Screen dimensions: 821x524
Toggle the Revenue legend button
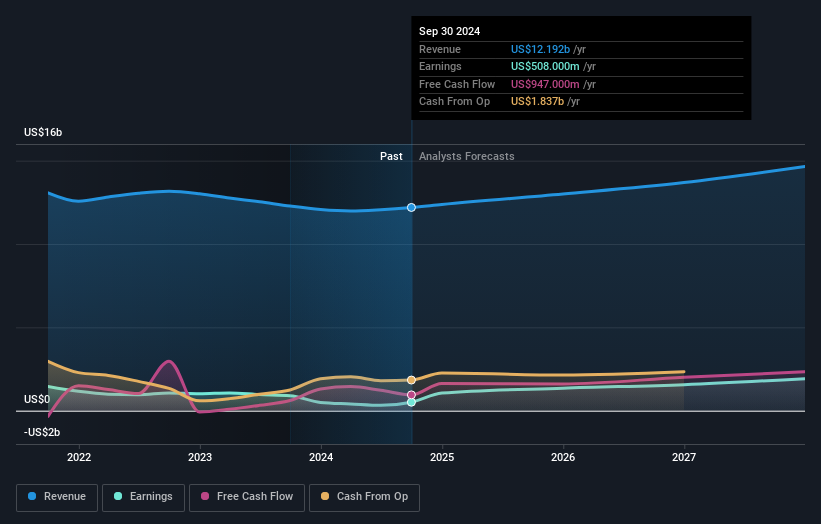57,497
